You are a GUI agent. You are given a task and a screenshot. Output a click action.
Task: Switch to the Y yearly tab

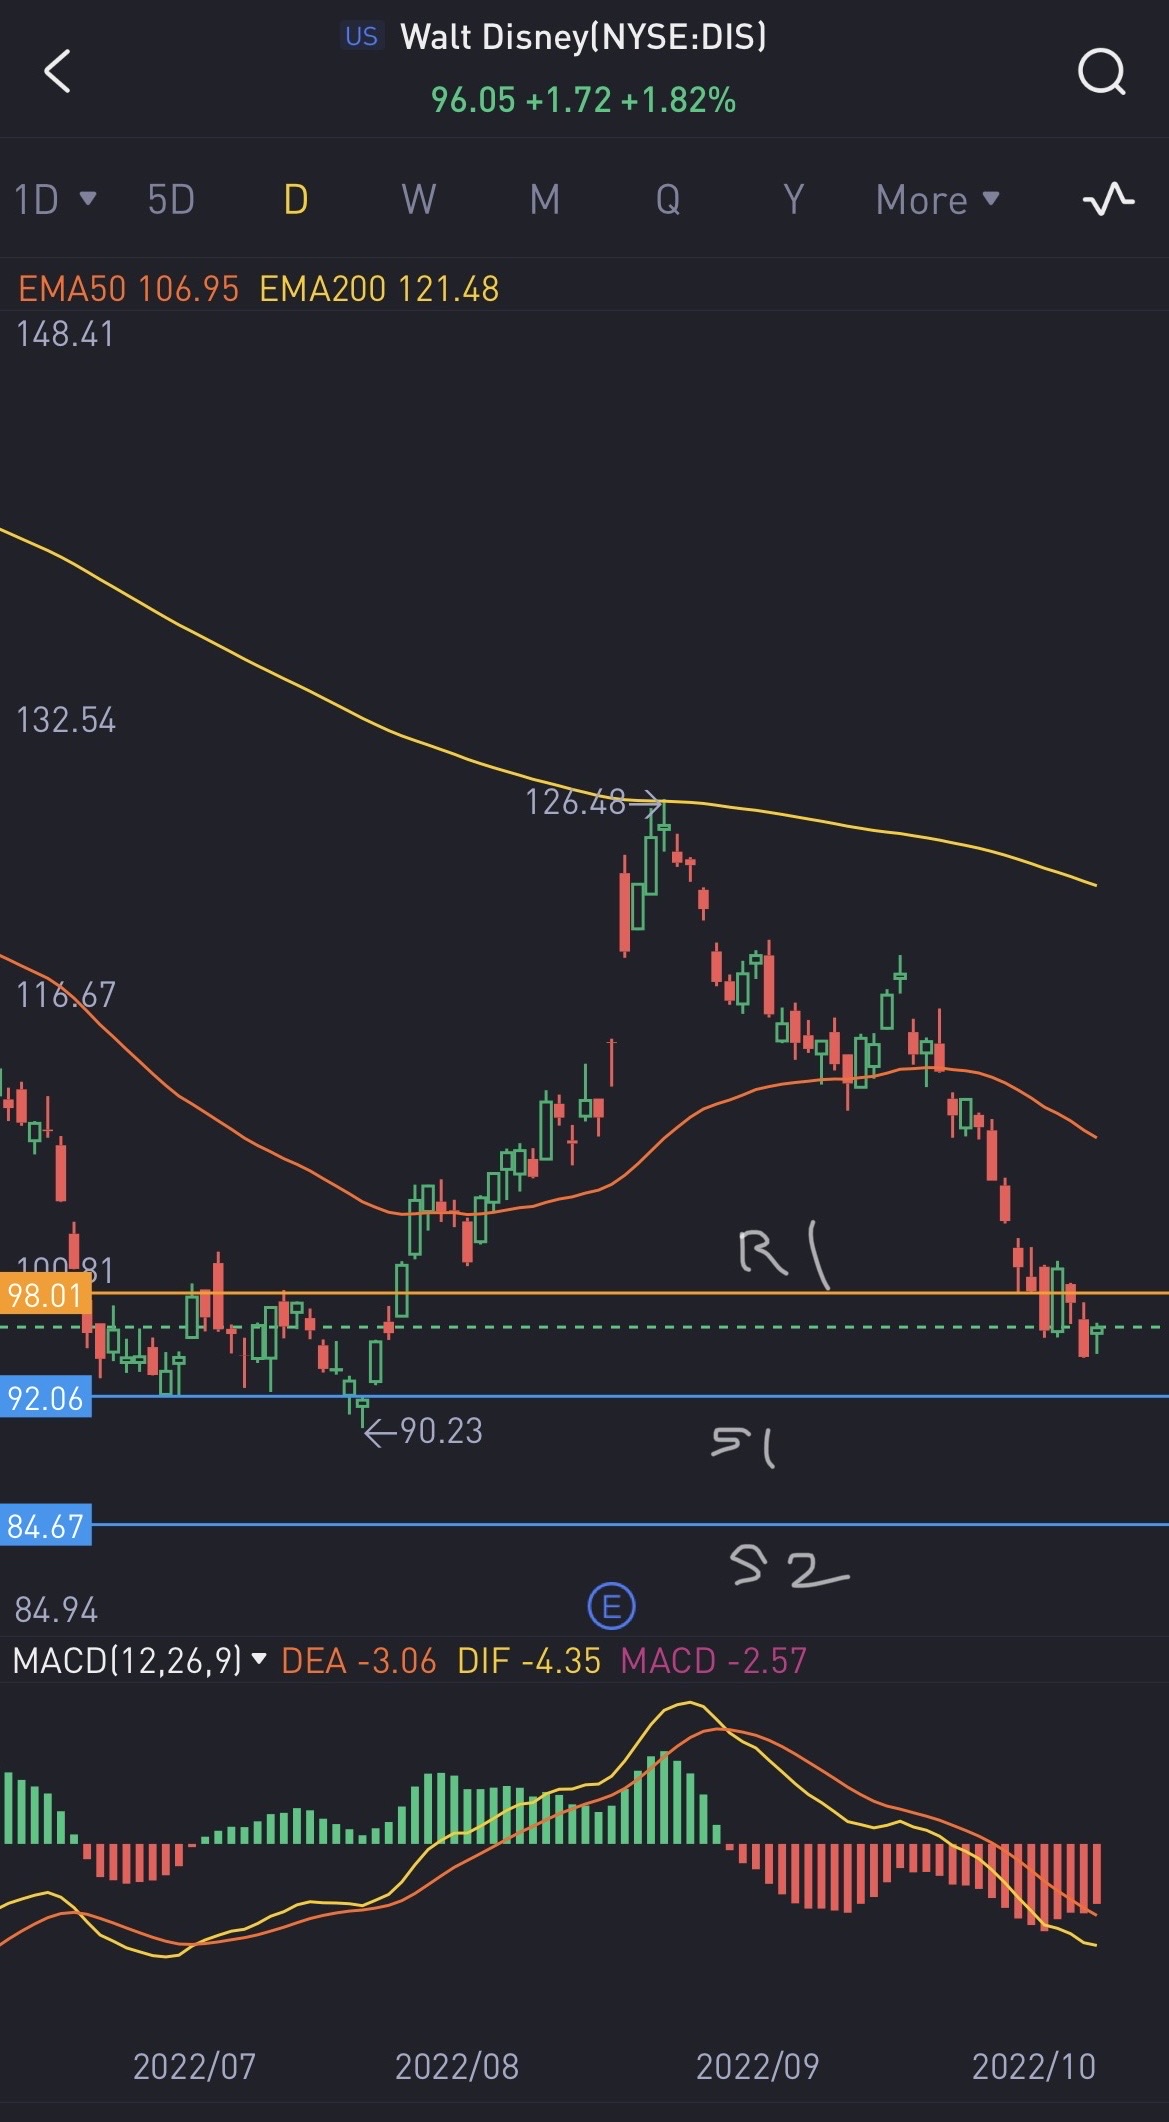click(x=794, y=200)
